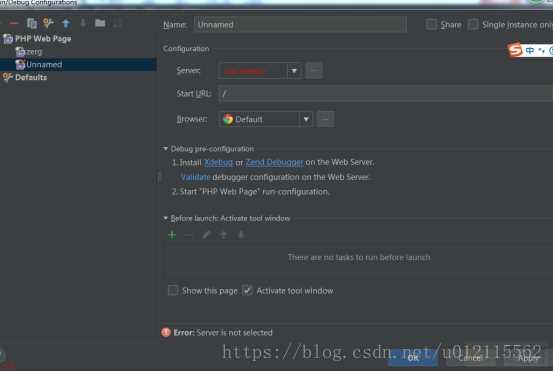The height and width of the screenshot is (372, 553).
Task: Remove before-launch task with minus icon
Action: [x=189, y=235]
